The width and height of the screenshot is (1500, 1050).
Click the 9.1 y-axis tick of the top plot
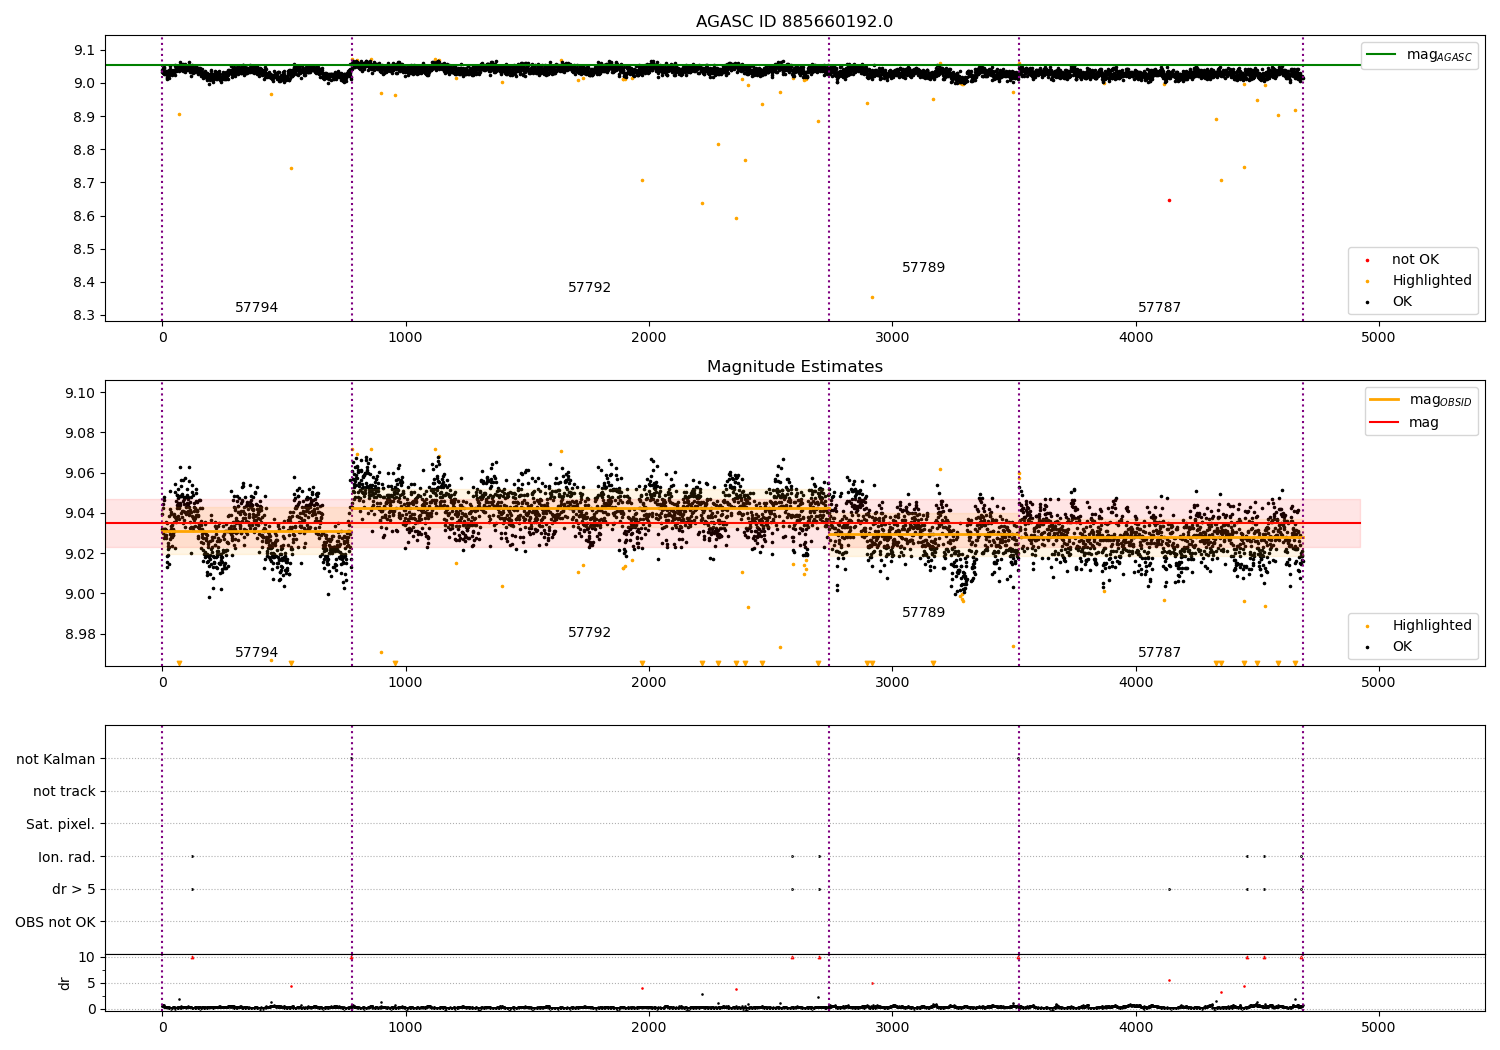click(84, 51)
